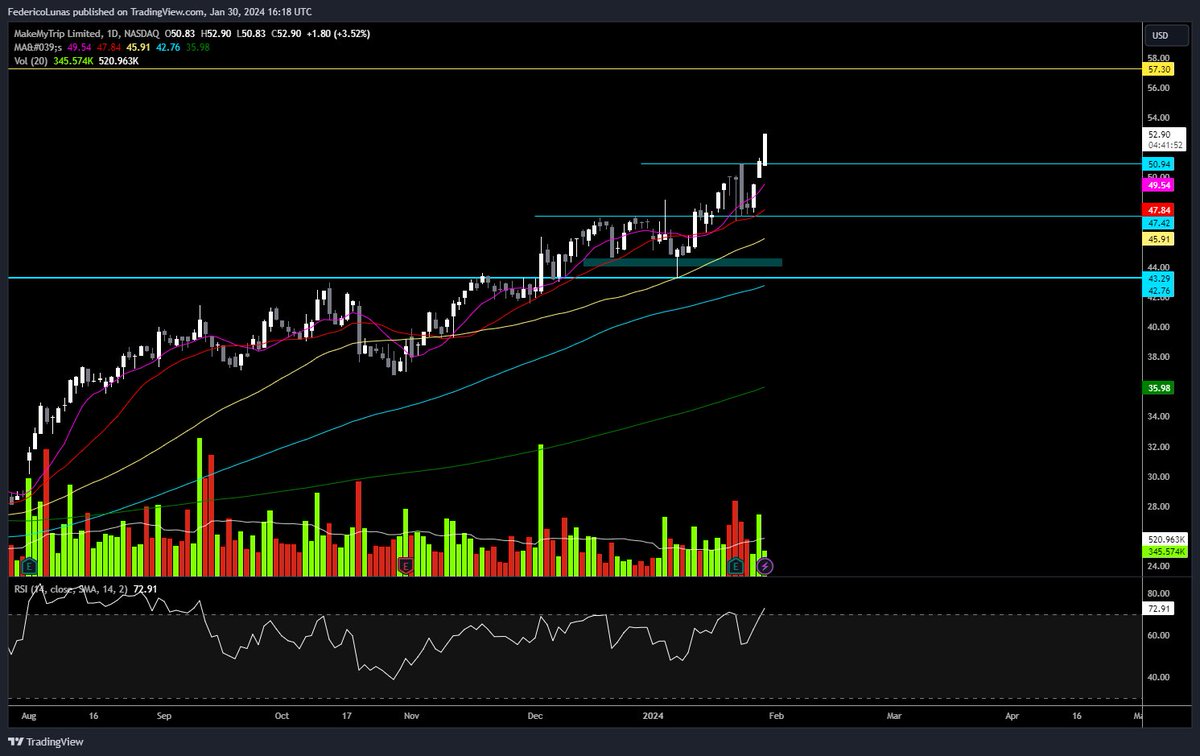The width and height of the screenshot is (1200, 756).
Task: Click the 30.00 tick on price axis
Action: tap(1158, 477)
